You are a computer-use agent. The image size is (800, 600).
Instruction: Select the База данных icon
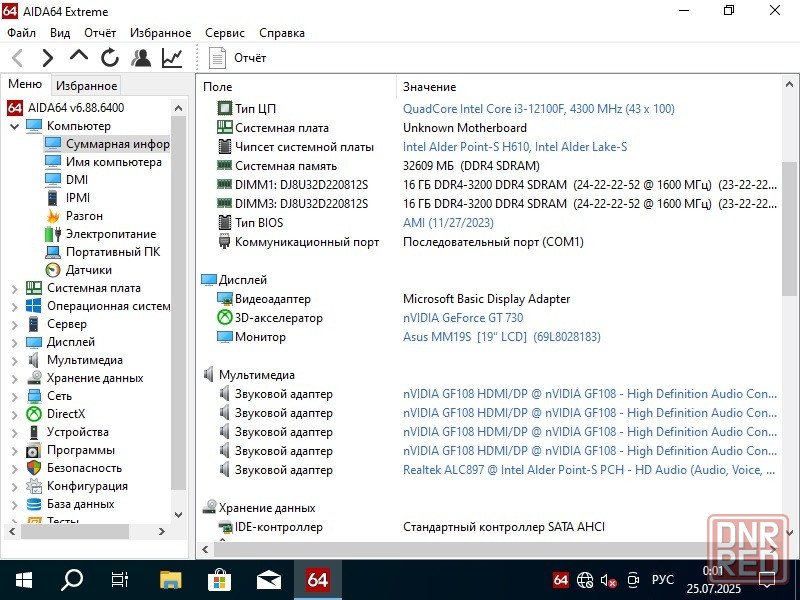pos(34,504)
